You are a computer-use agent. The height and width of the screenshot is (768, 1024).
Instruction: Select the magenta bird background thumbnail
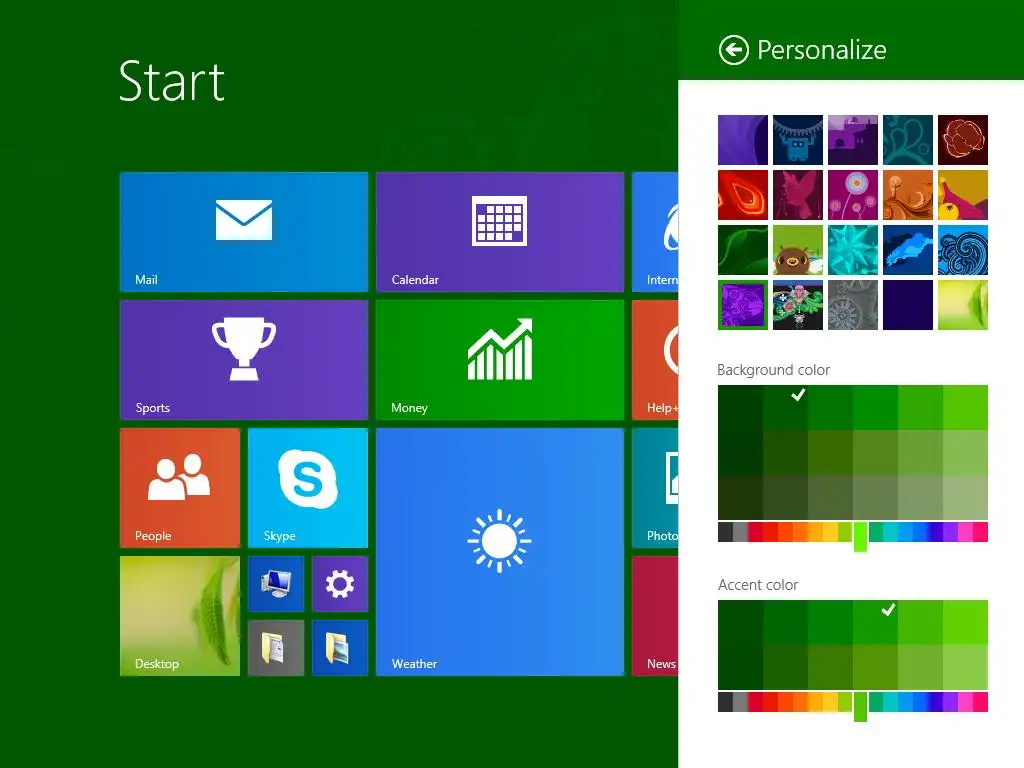(x=797, y=195)
